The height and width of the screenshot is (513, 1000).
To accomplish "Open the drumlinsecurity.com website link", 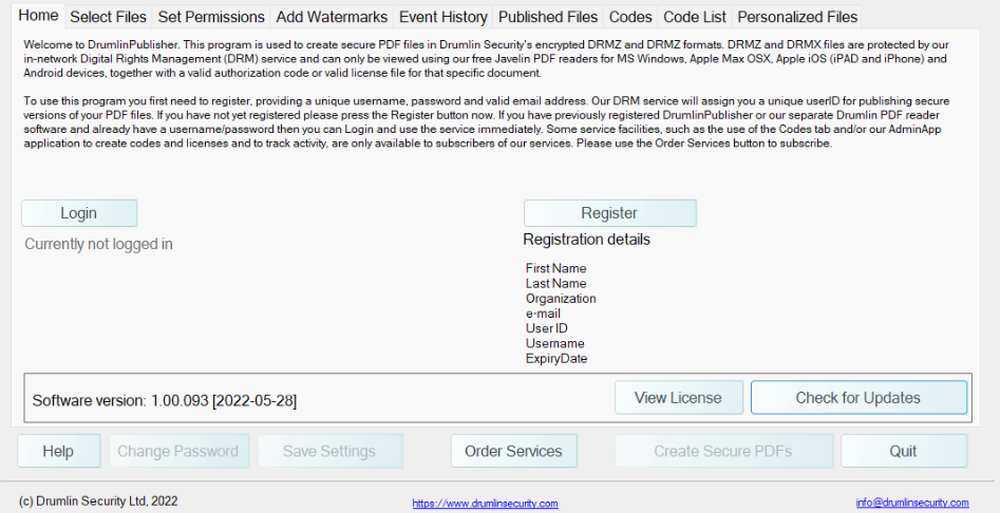I will click(x=485, y=503).
